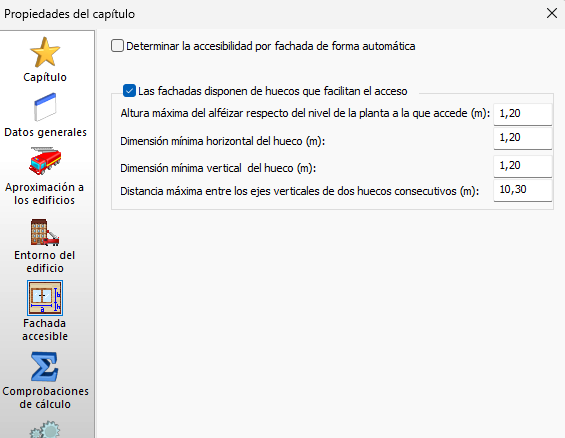Click the distancia máxima entre ejes field

coord(522,190)
